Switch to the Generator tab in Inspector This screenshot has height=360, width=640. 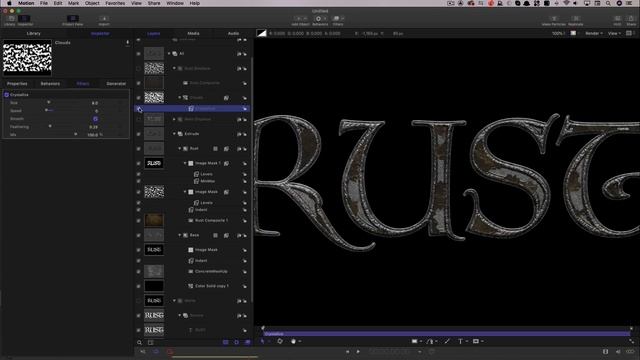[116, 84]
